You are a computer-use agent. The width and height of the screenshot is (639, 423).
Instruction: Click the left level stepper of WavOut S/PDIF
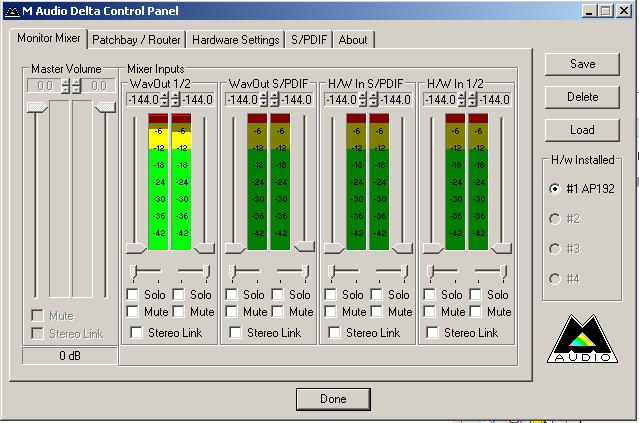(x=264, y=99)
